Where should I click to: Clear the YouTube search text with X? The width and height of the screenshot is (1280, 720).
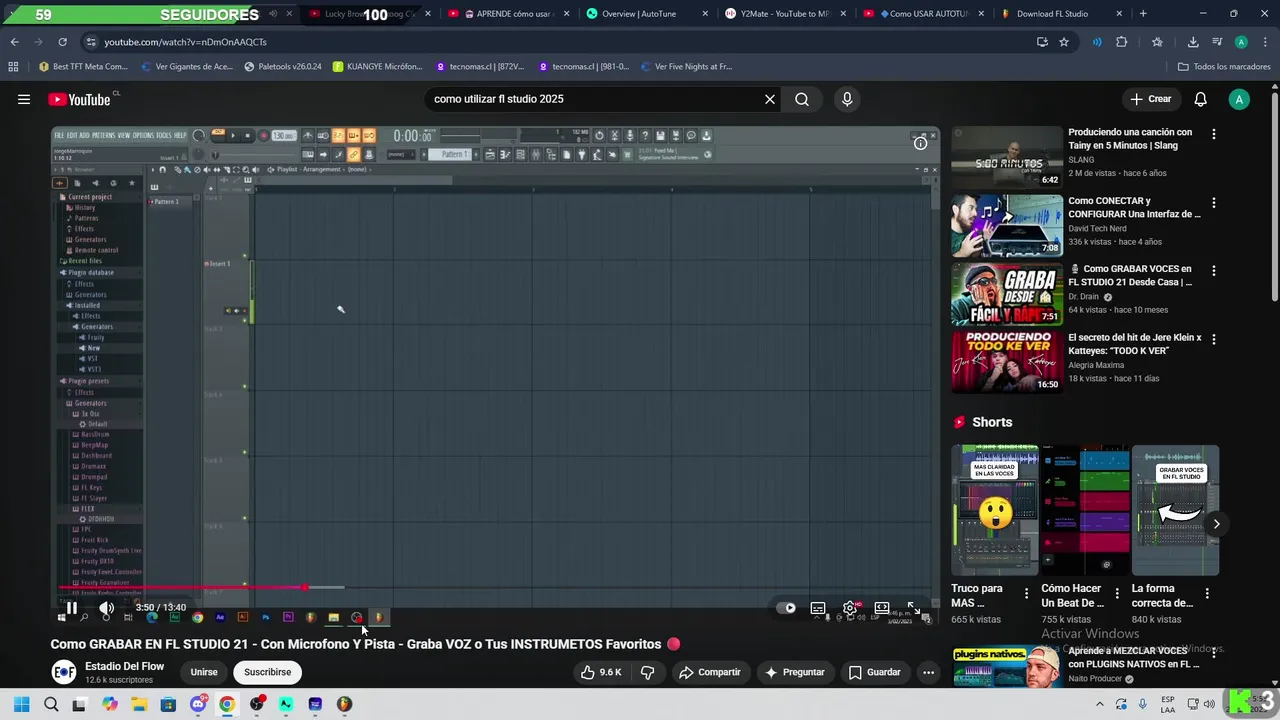(770, 99)
